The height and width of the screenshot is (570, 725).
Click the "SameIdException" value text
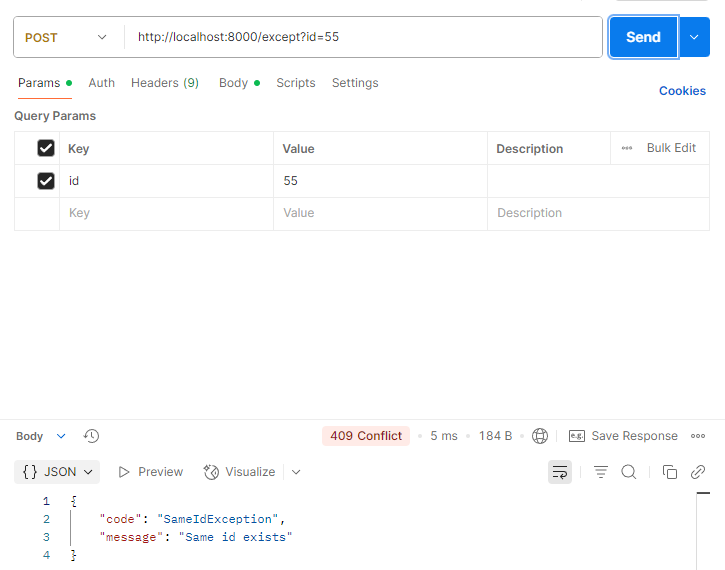pyautogui.click(x=217, y=519)
